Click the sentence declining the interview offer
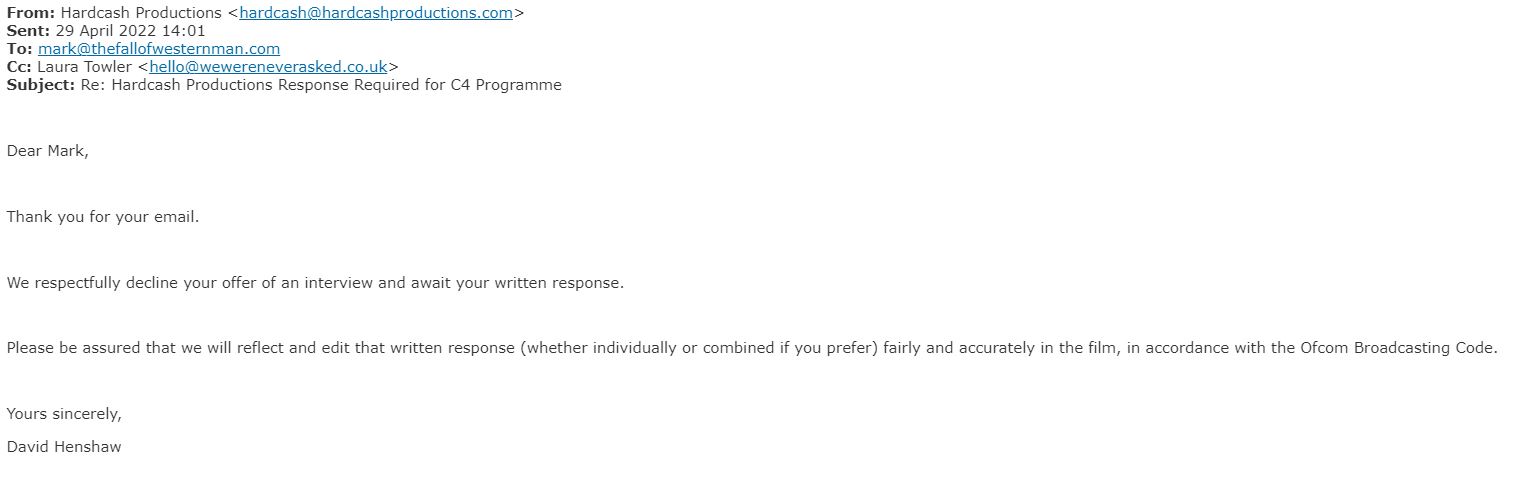The height and width of the screenshot is (483, 1517). pos(315,283)
